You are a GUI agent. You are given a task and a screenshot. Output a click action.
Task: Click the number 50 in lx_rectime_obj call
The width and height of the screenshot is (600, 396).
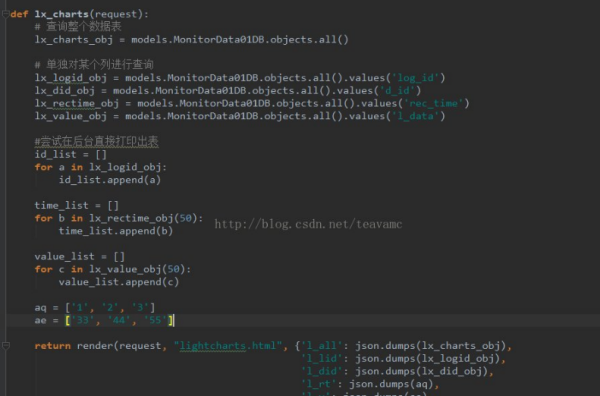(x=186, y=218)
